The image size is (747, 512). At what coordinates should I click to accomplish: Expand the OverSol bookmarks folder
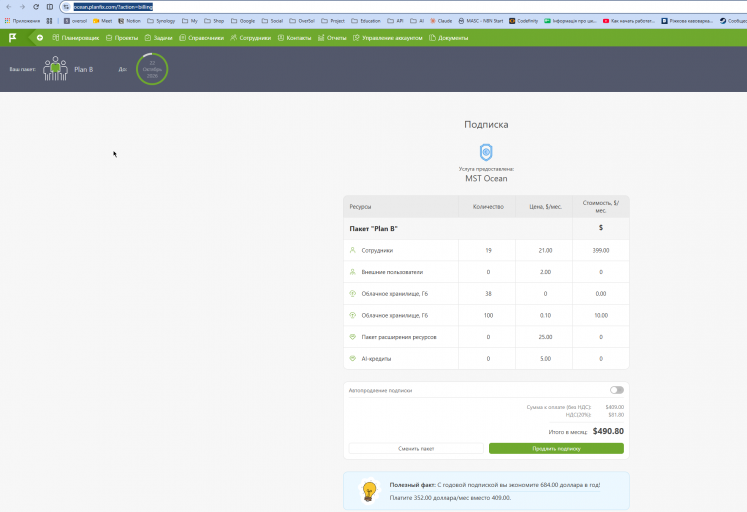pos(302,21)
